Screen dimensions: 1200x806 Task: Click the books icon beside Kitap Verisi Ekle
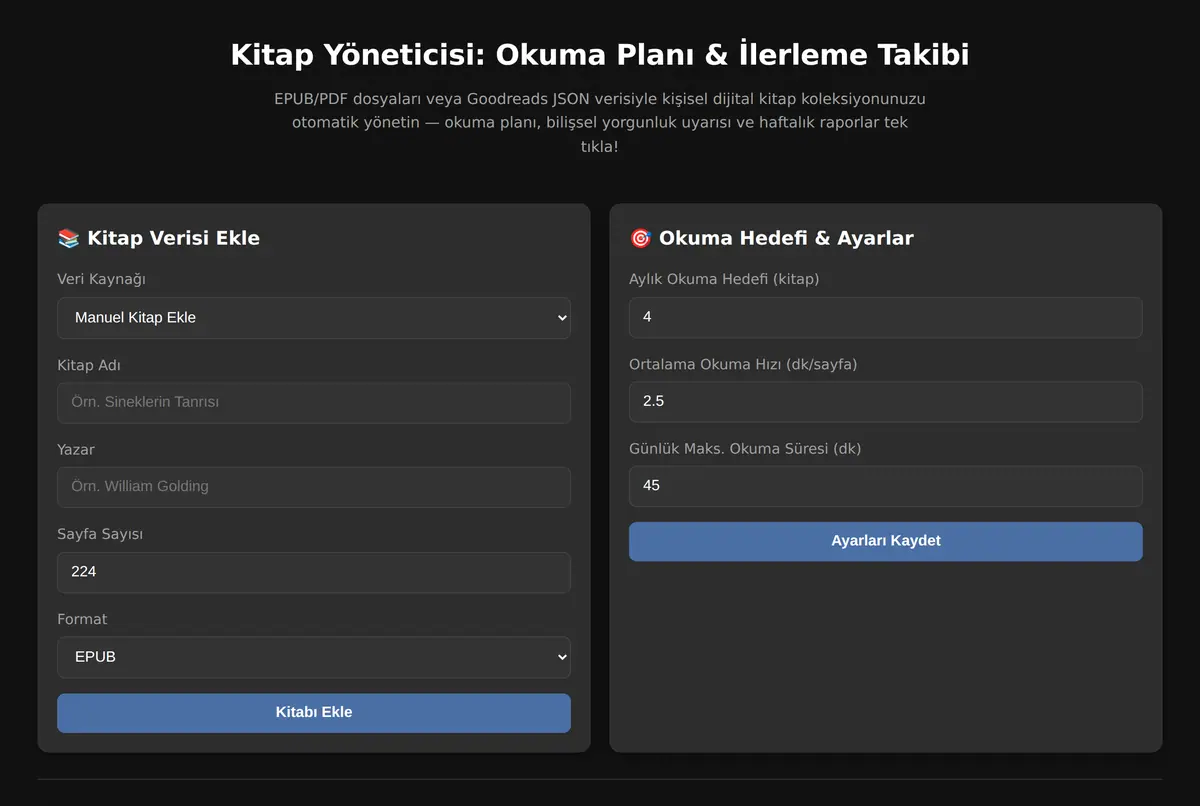point(69,238)
